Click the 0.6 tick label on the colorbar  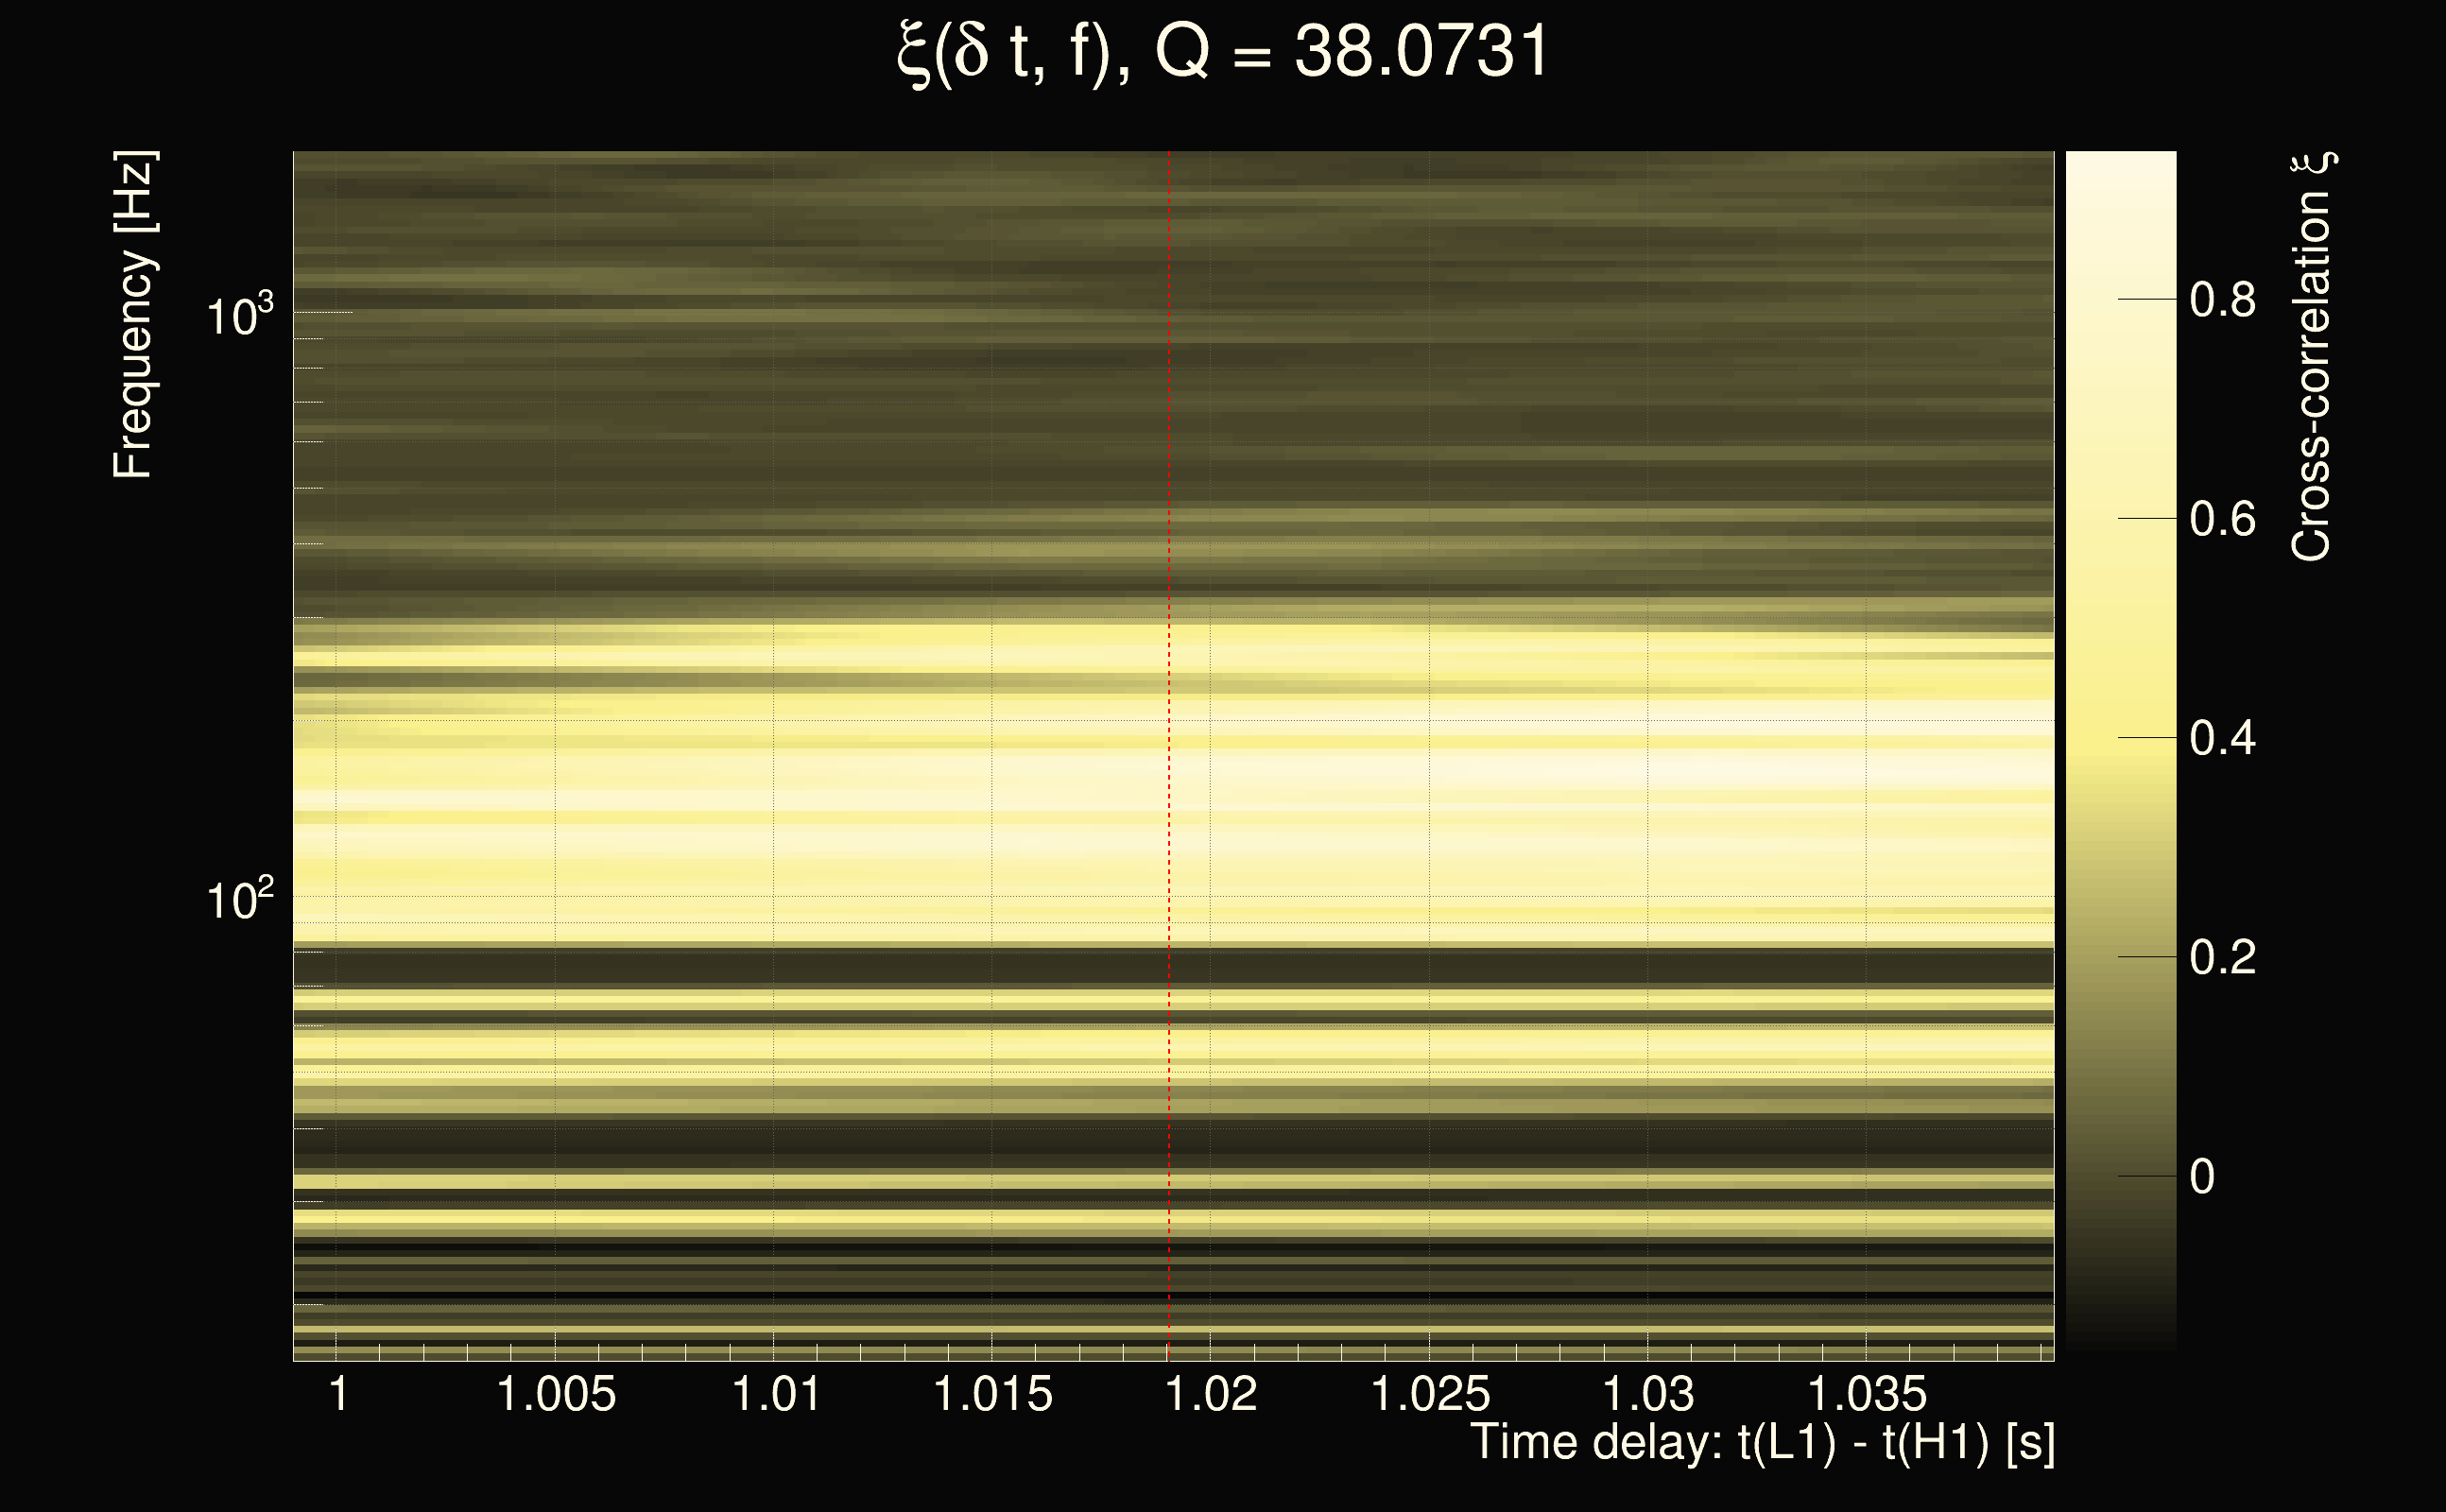point(2222,519)
